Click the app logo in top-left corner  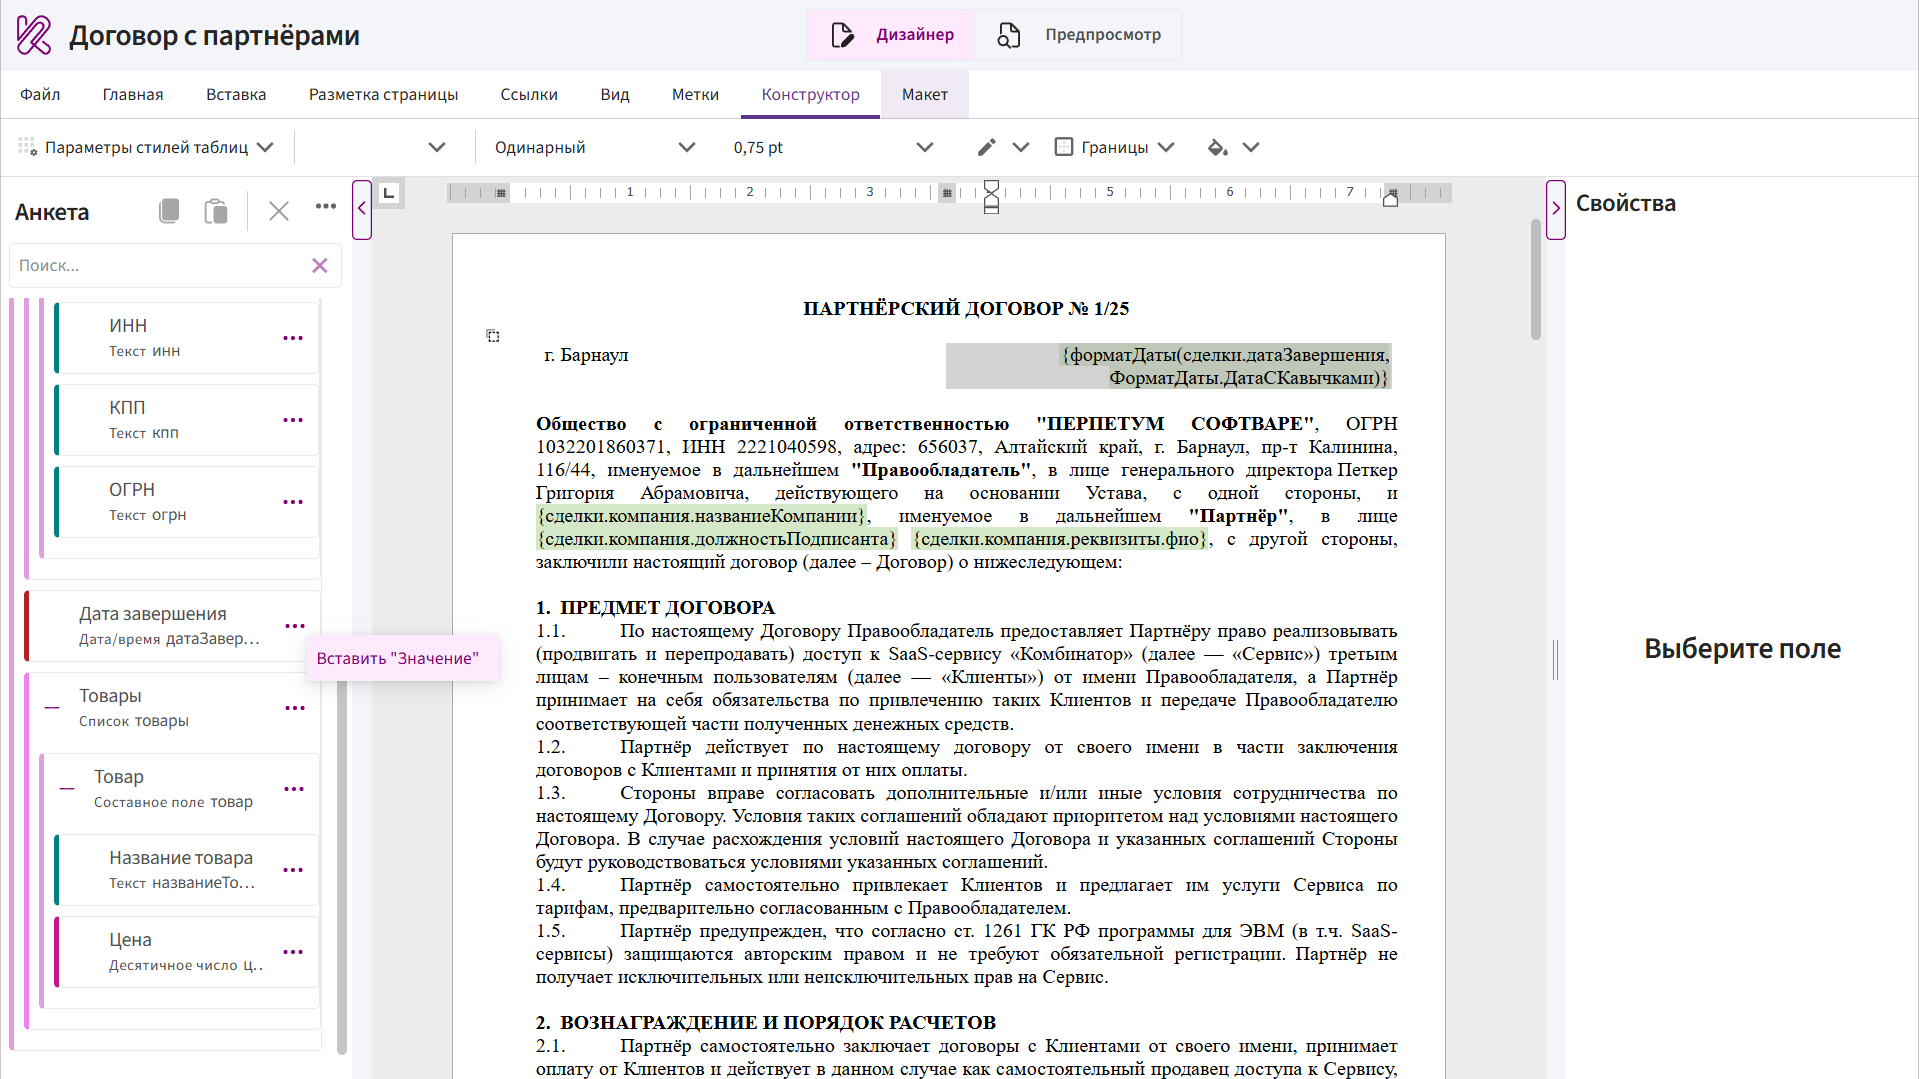point(34,35)
